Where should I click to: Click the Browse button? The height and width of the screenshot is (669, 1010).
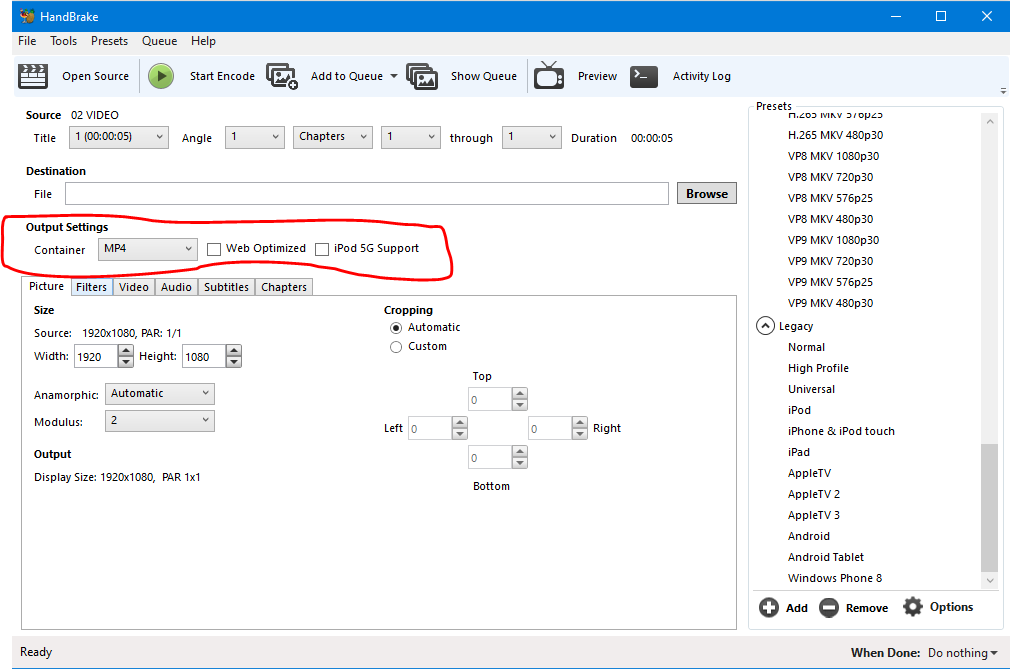point(707,193)
